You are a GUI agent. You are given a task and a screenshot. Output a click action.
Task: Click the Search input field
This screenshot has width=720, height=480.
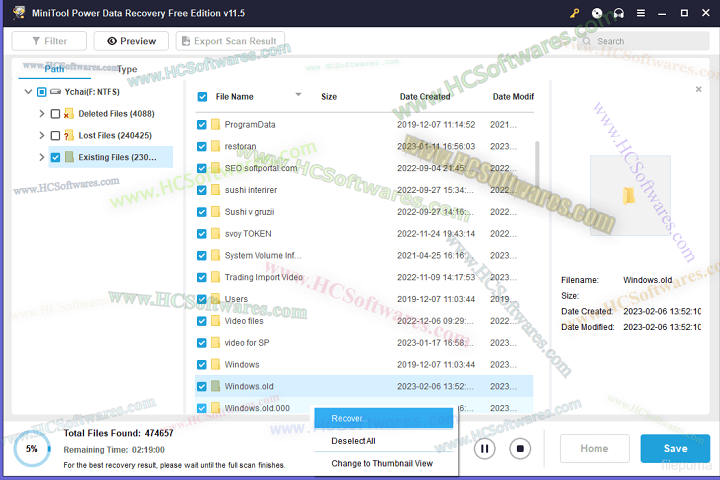point(645,41)
